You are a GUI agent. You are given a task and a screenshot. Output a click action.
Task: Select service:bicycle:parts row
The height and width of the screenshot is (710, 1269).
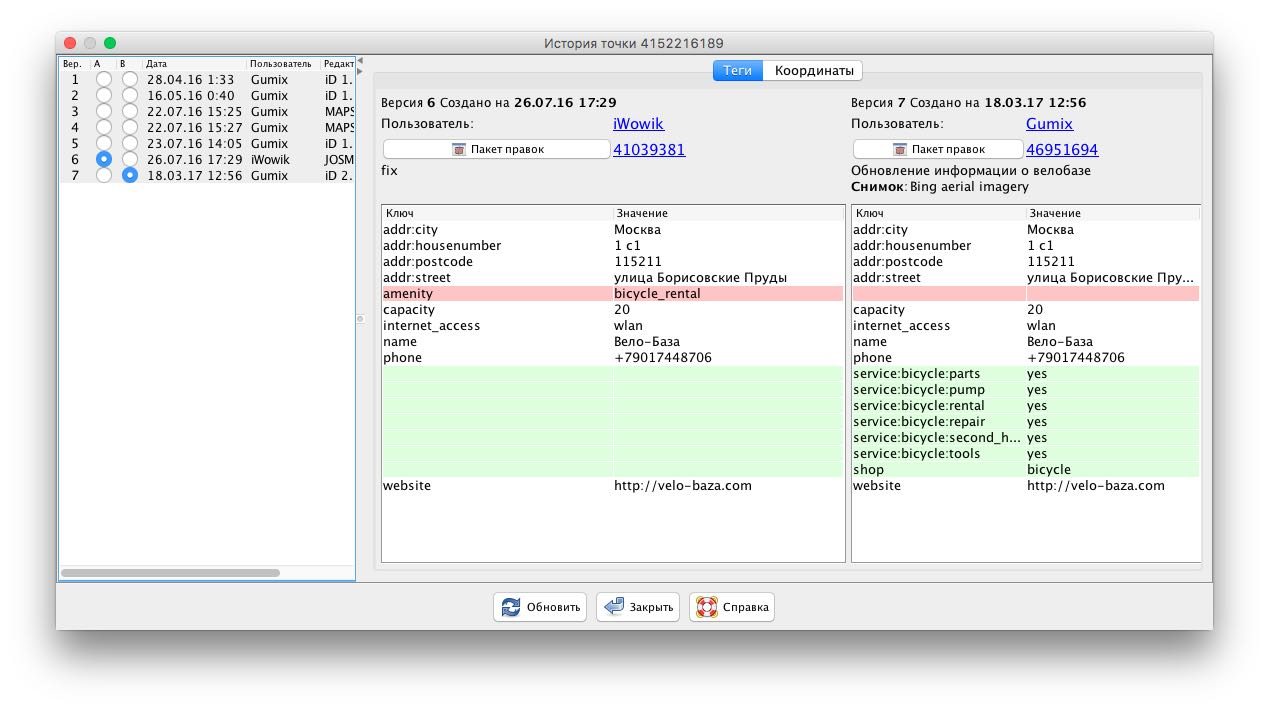point(1026,374)
